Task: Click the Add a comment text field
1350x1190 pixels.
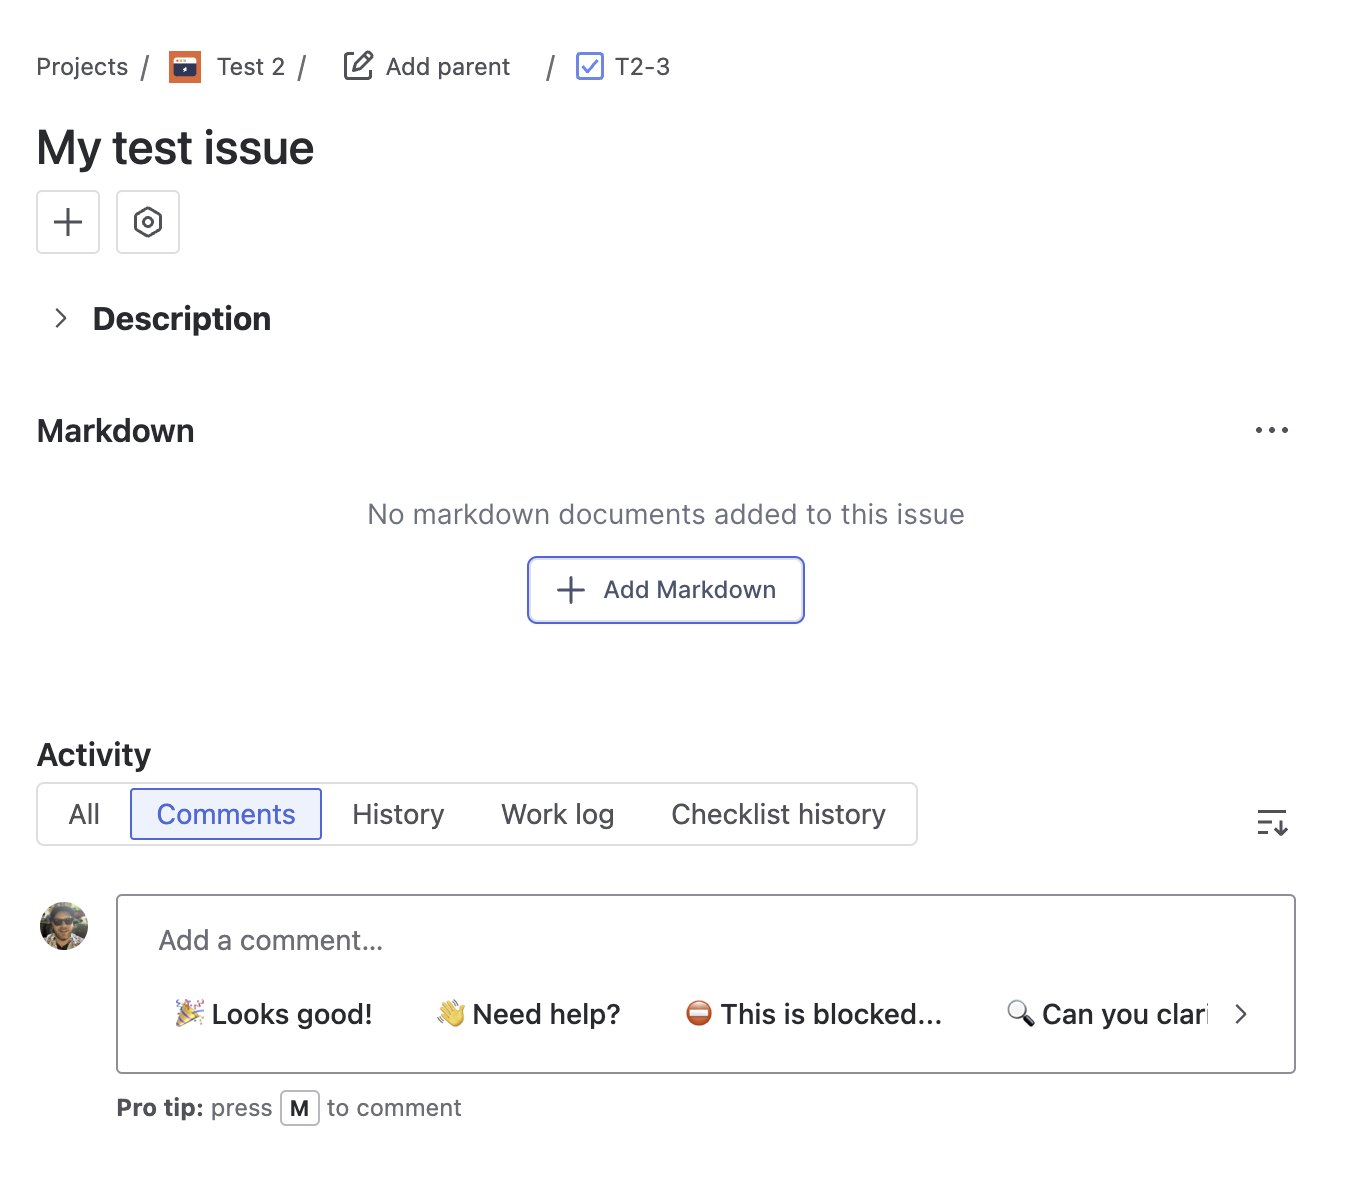Action: (x=700, y=940)
